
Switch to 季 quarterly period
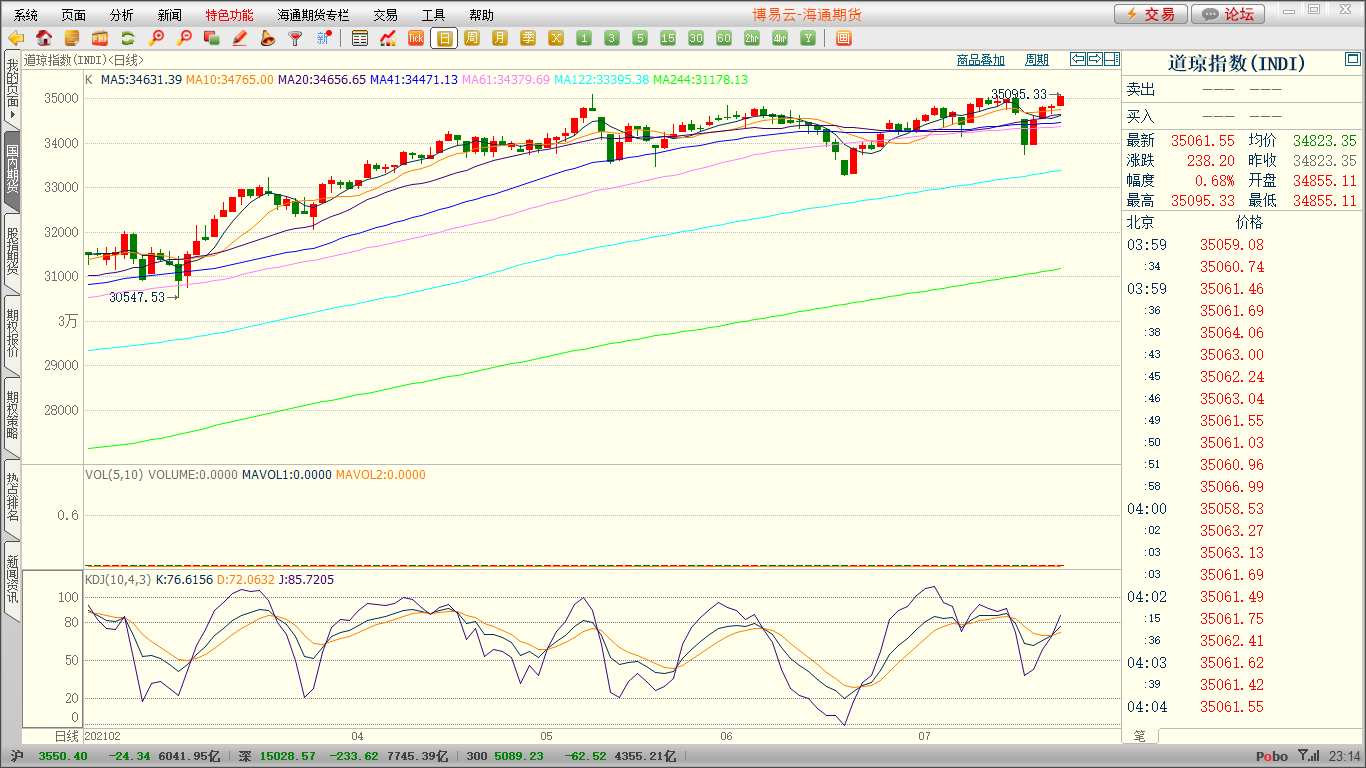click(528, 39)
